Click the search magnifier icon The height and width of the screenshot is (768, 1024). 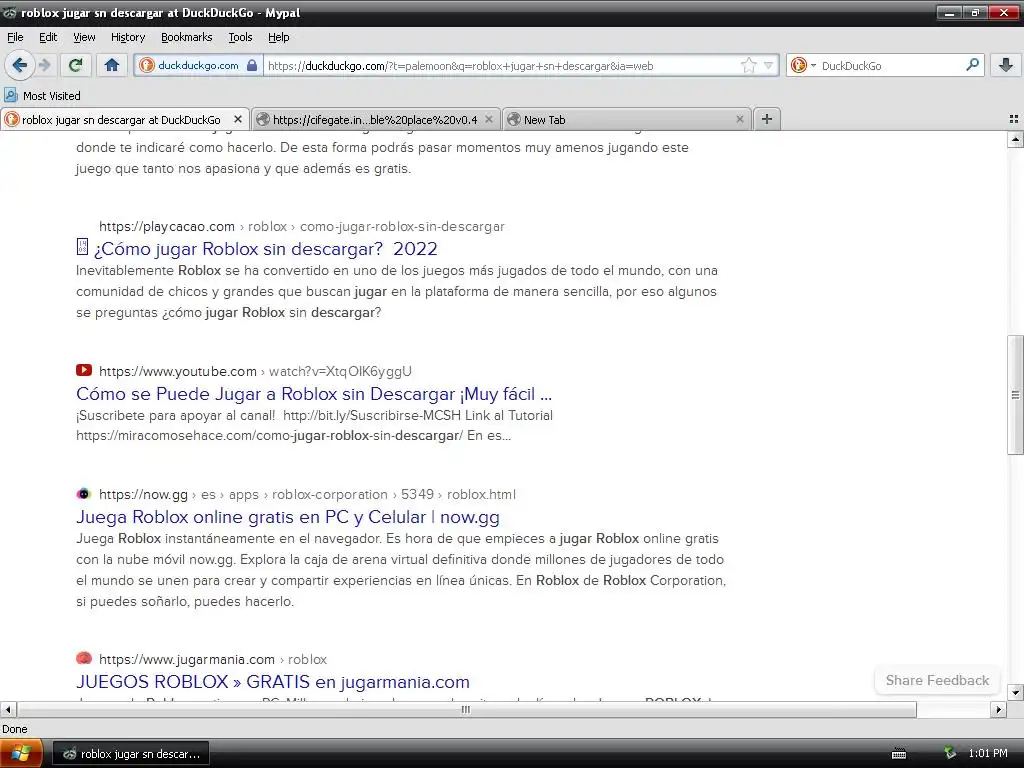point(972,65)
